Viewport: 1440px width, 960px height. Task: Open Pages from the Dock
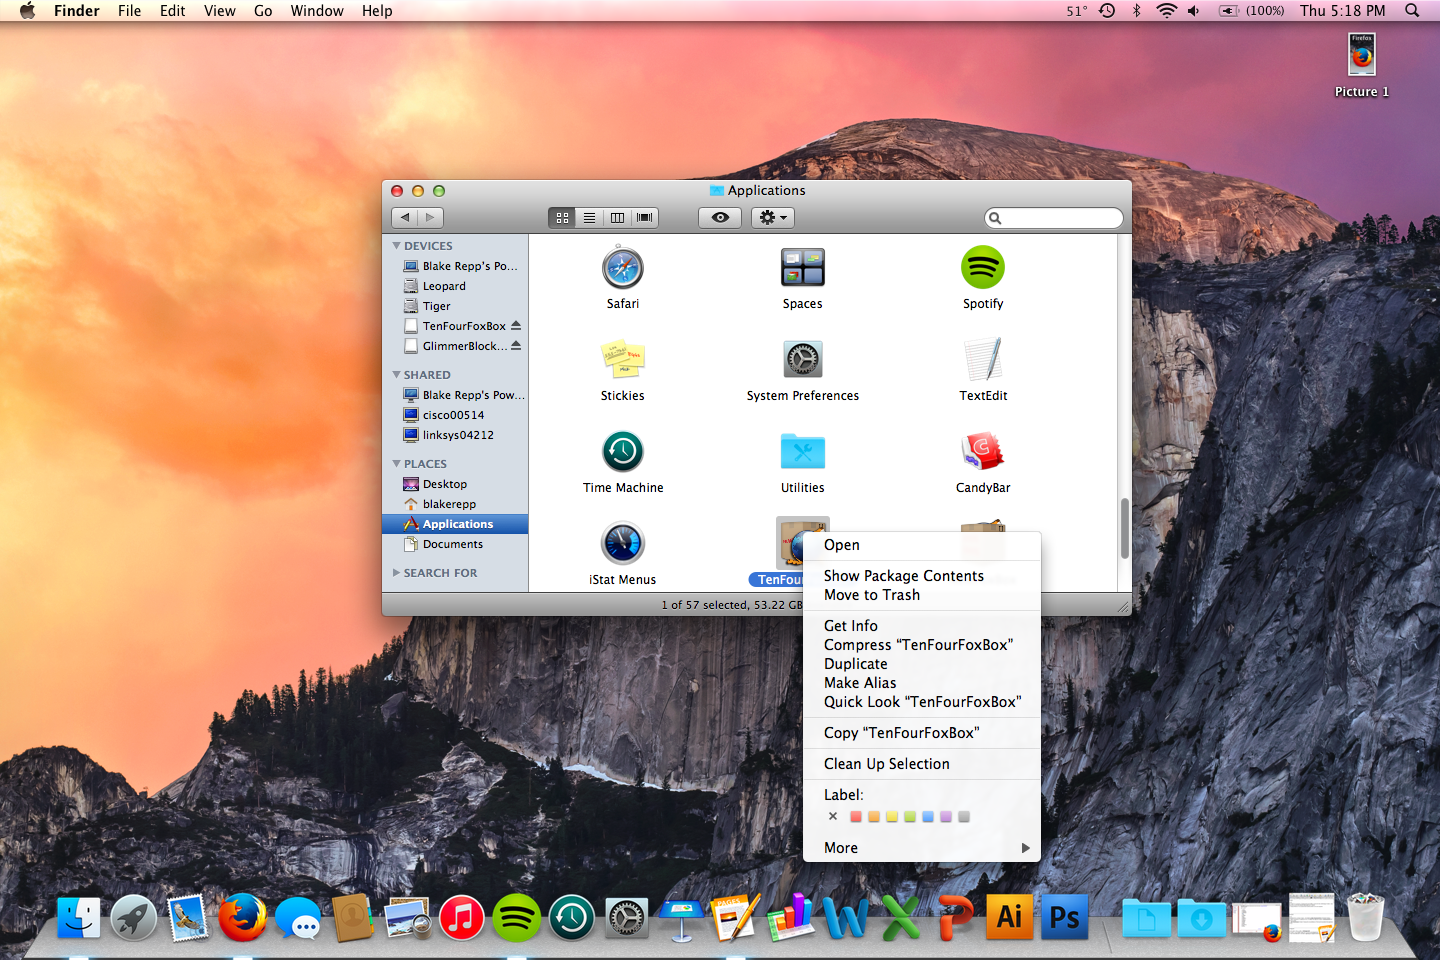click(736, 918)
